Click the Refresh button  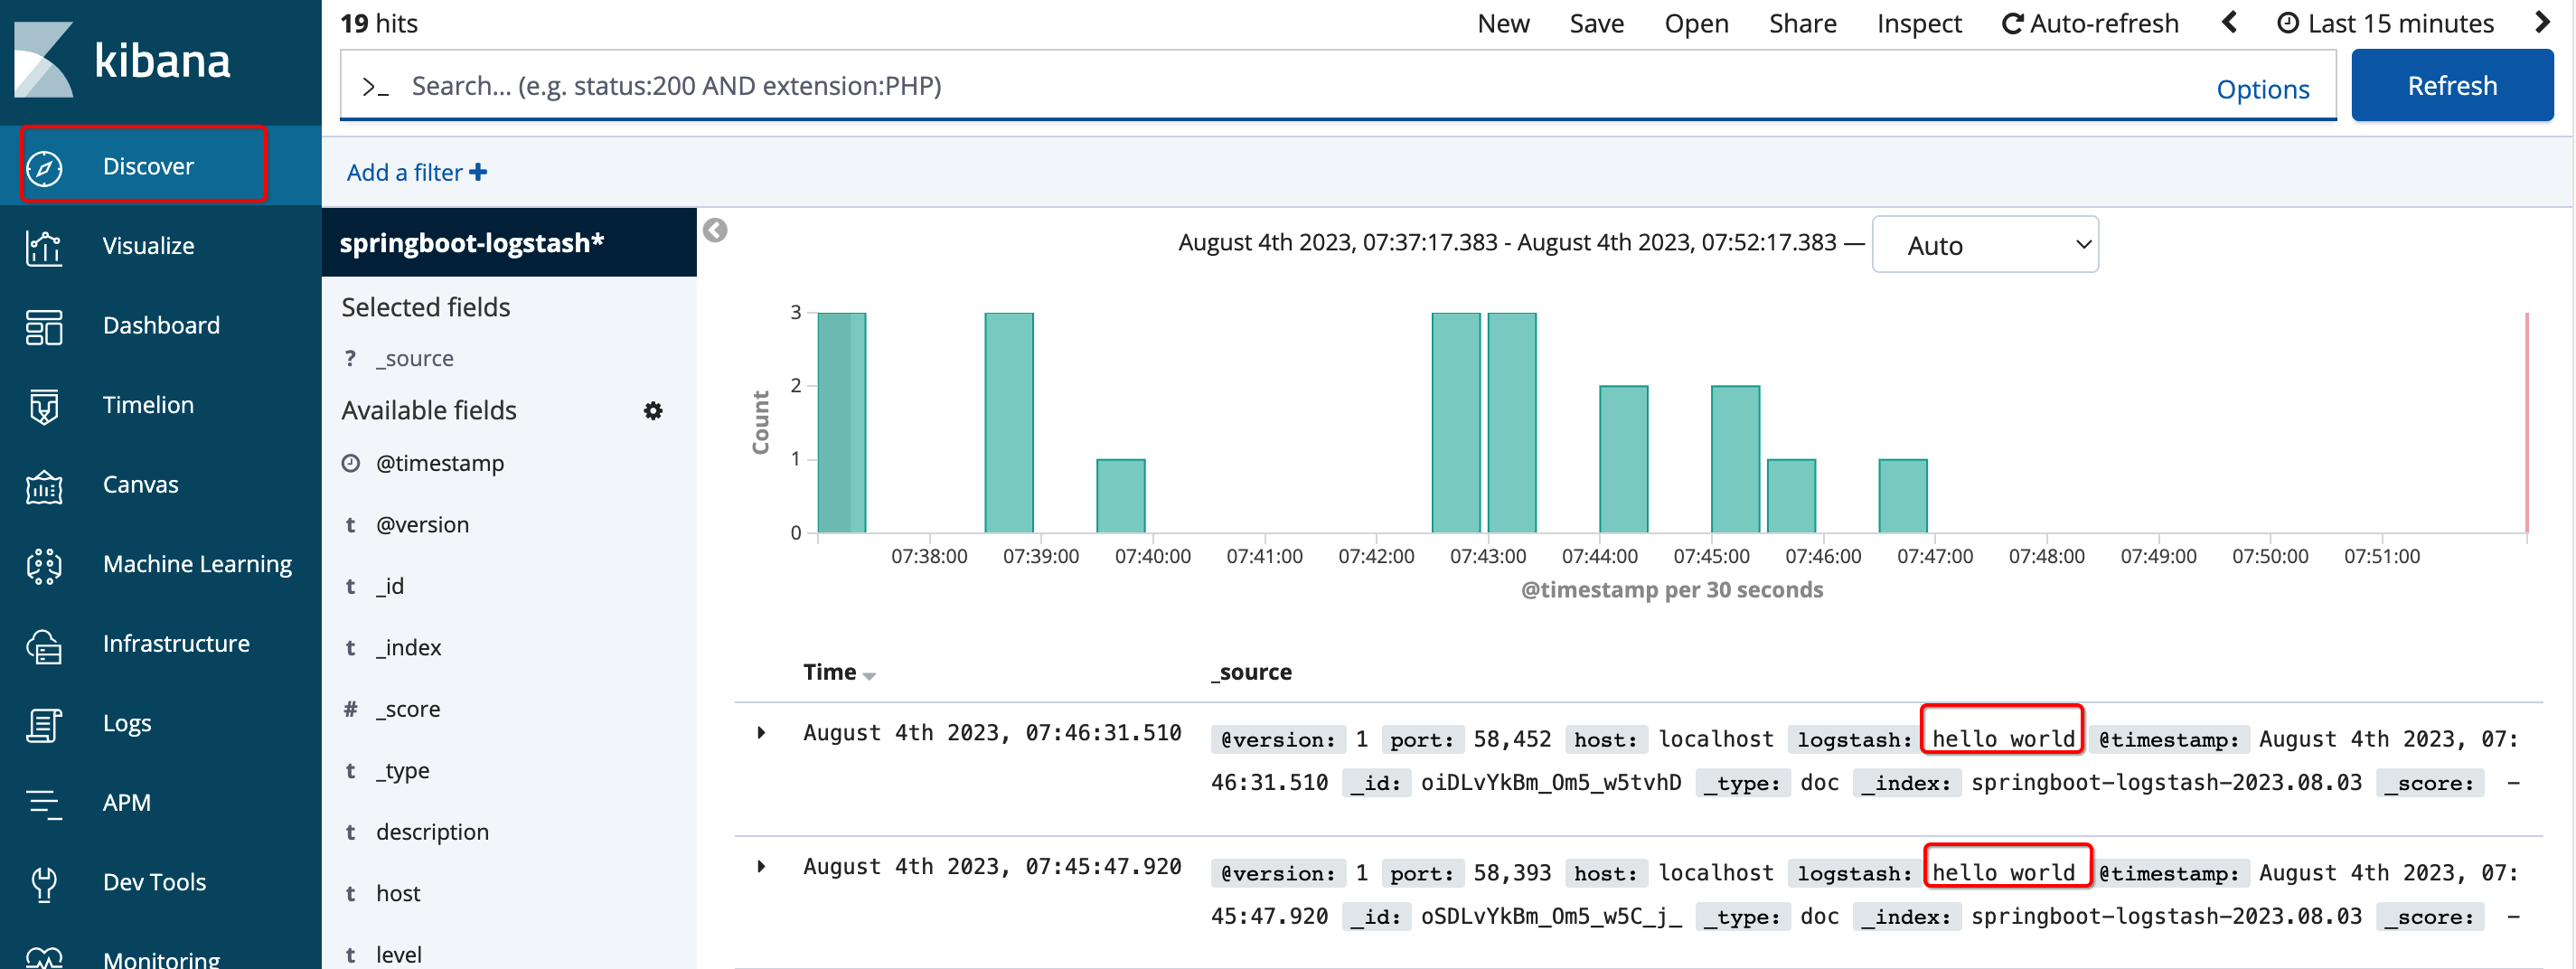[2452, 86]
